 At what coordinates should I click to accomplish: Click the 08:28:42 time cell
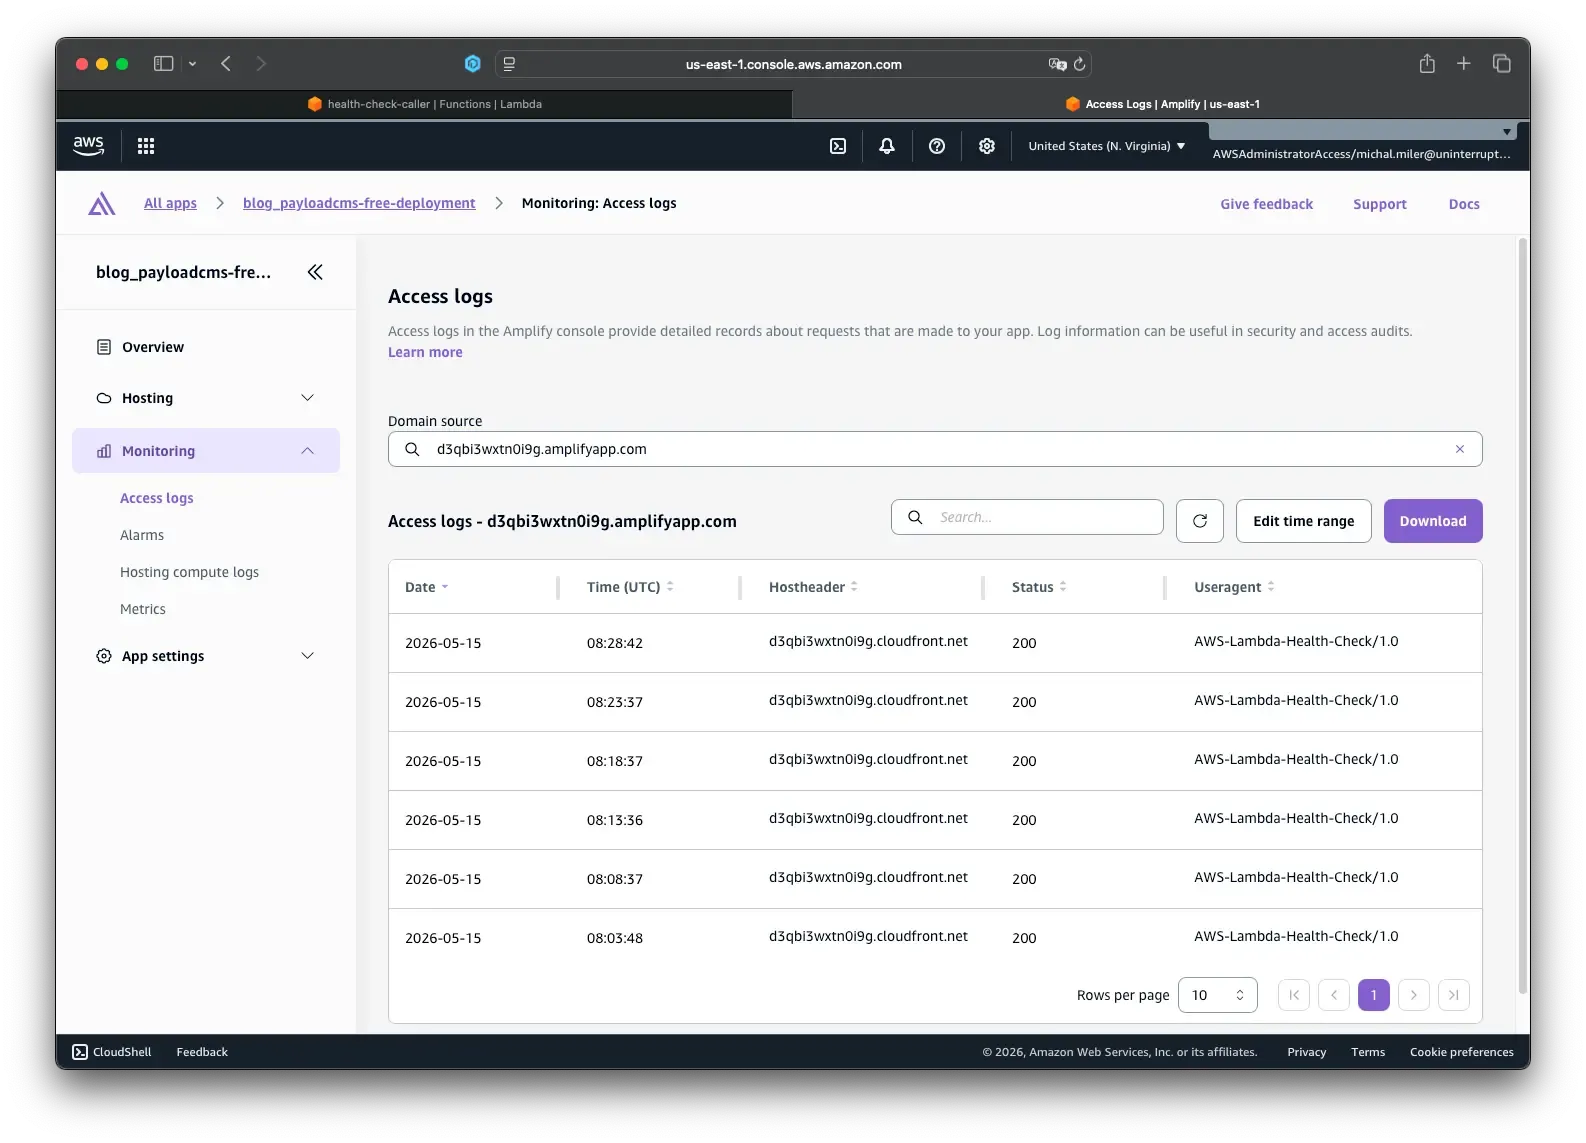click(615, 643)
